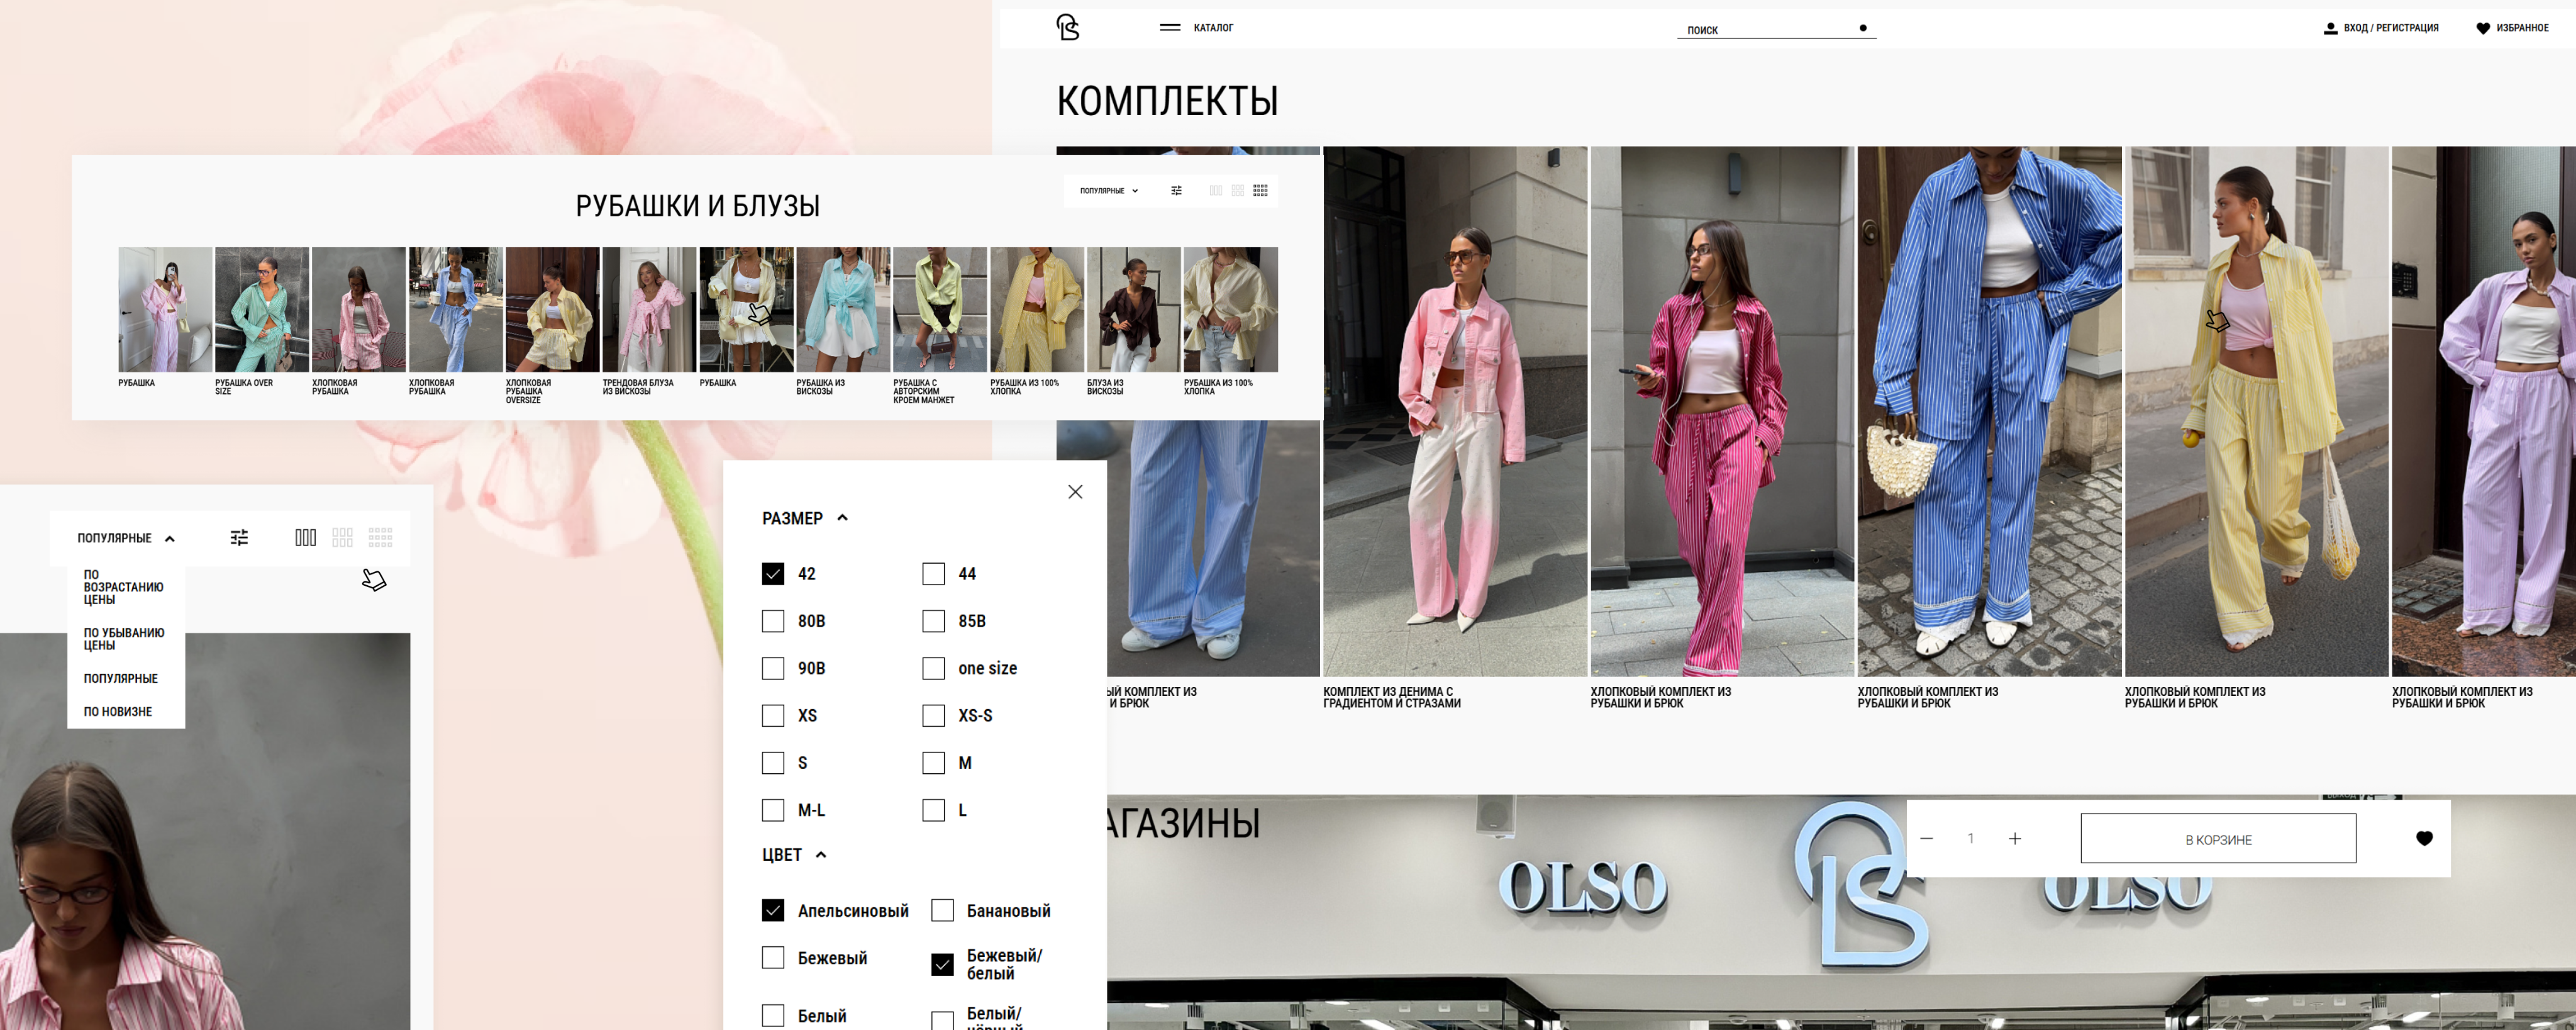This screenshot has height=1030, width=2576.
Task: Collapse the Цвет filter section
Action: click(x=821, y=855)
